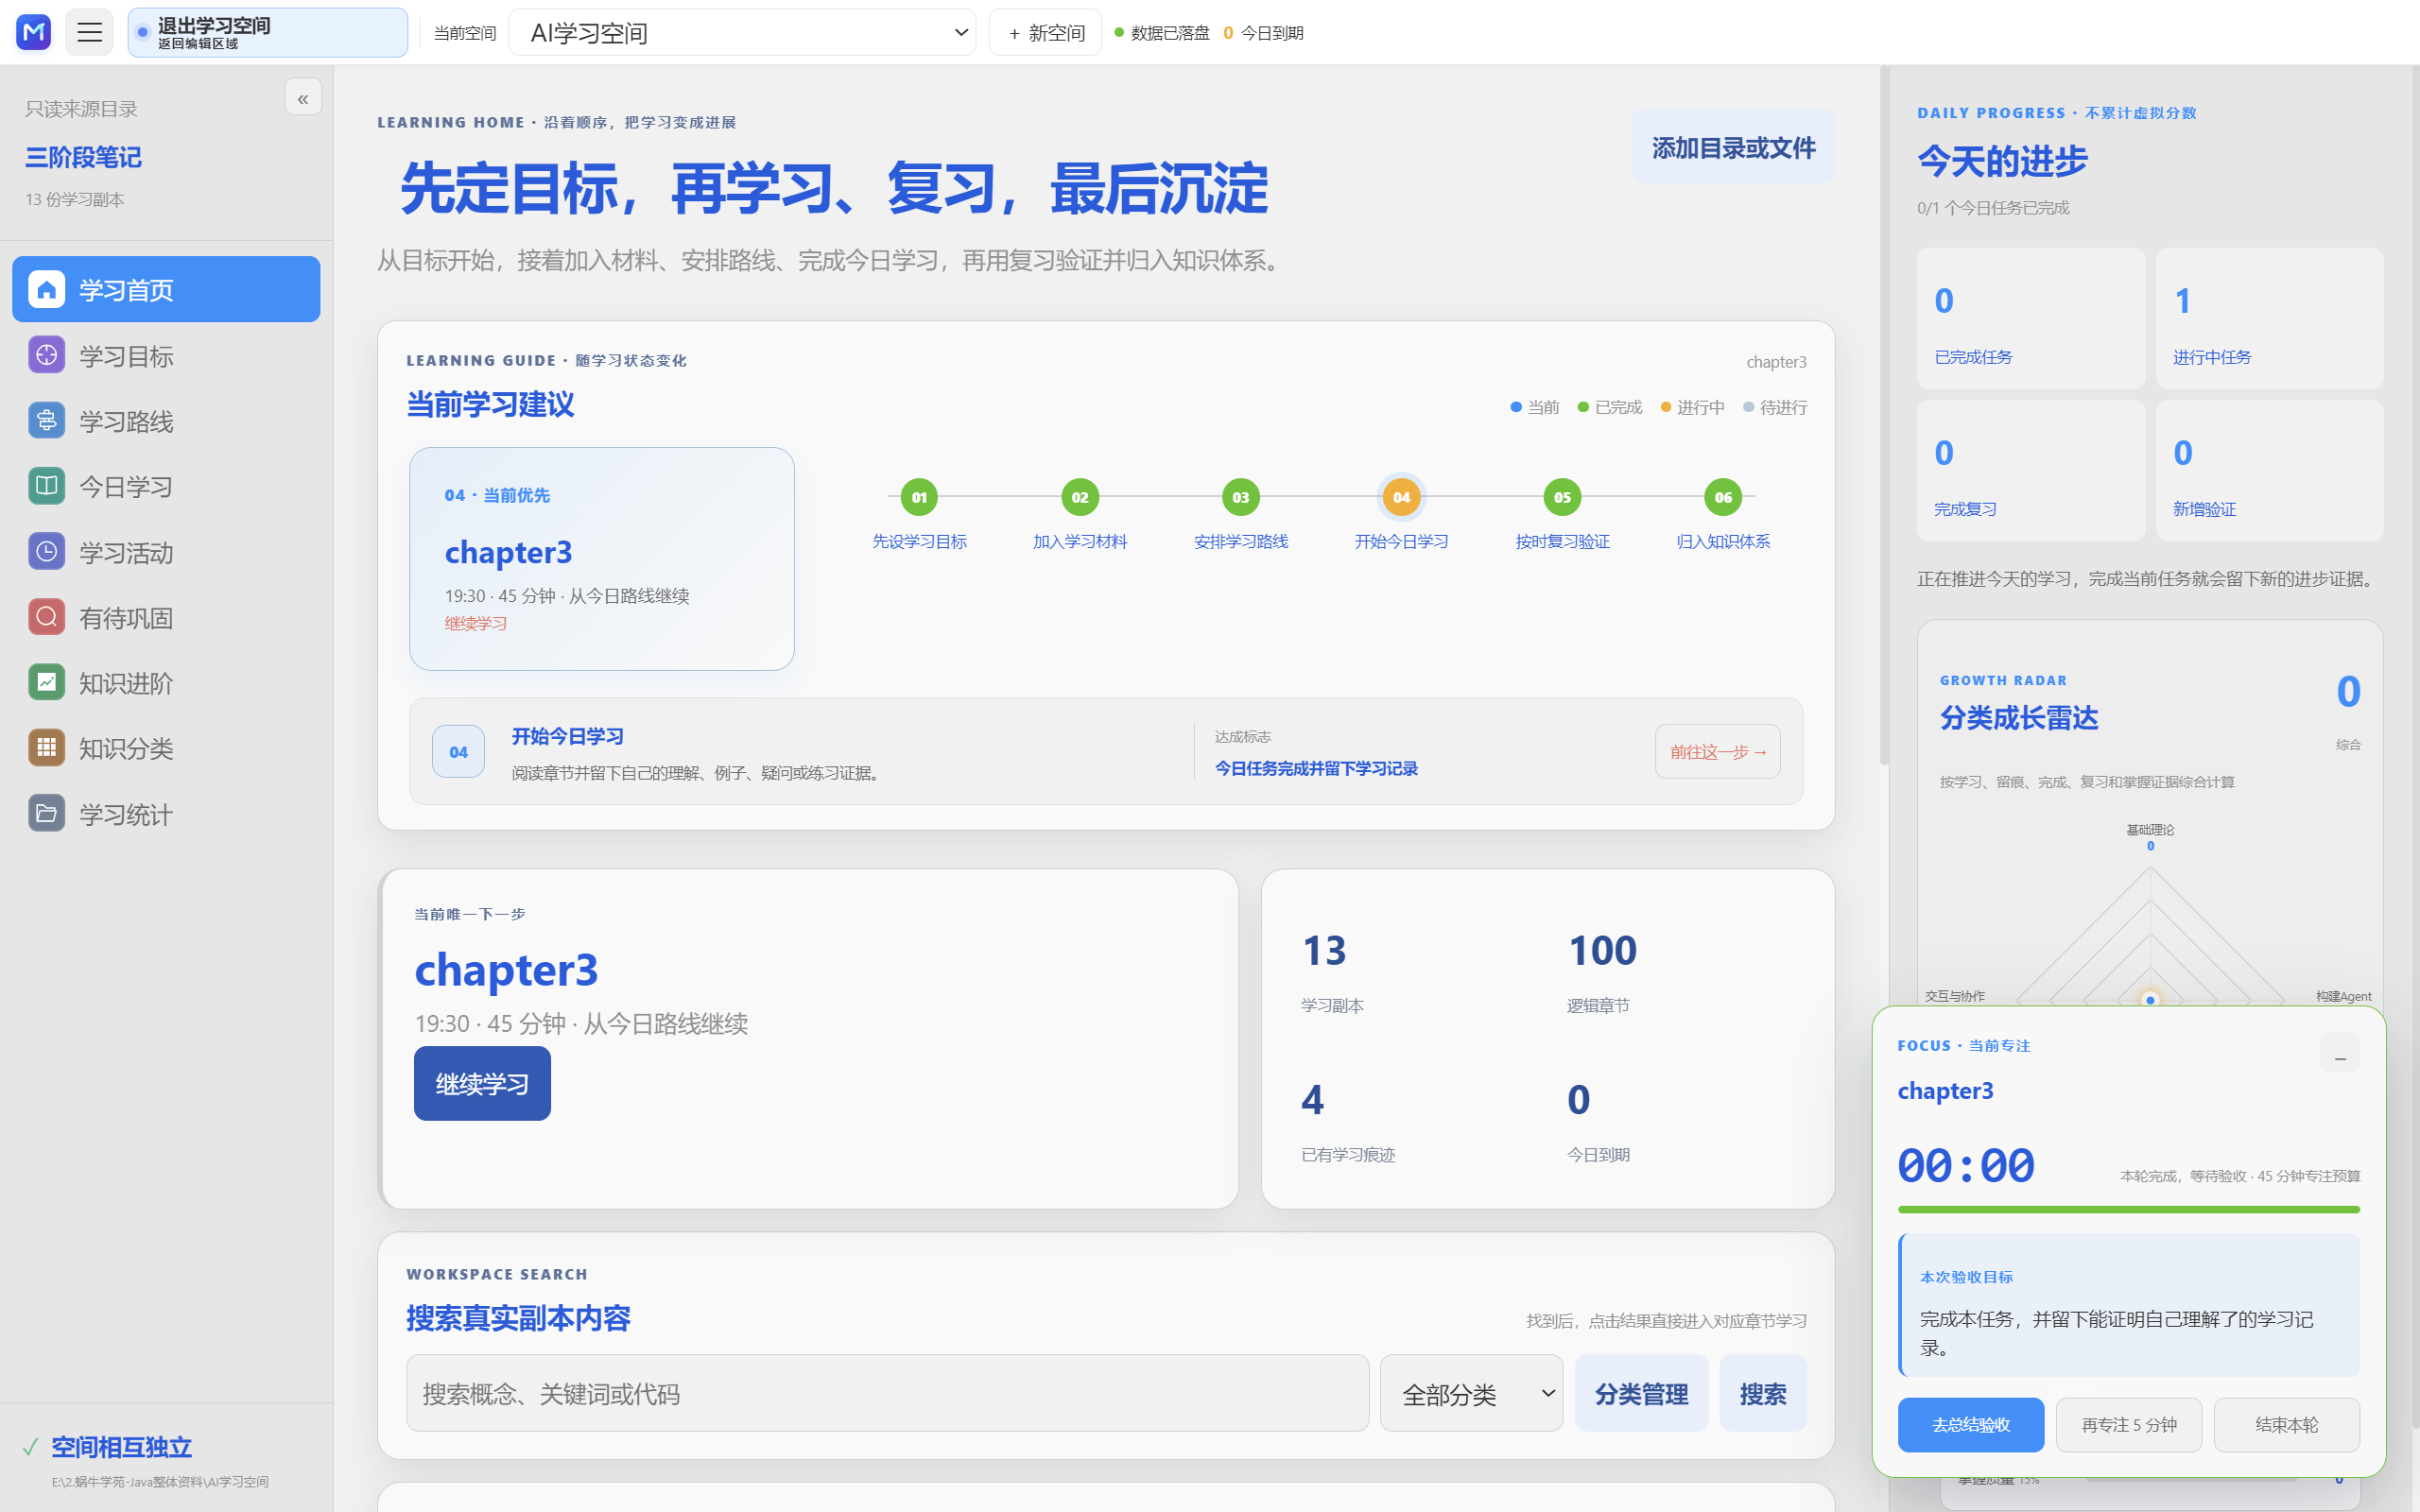The image size is (2420, 1512).
Task: Click the 进行中任务 stat card
Action: point(2269,318)
